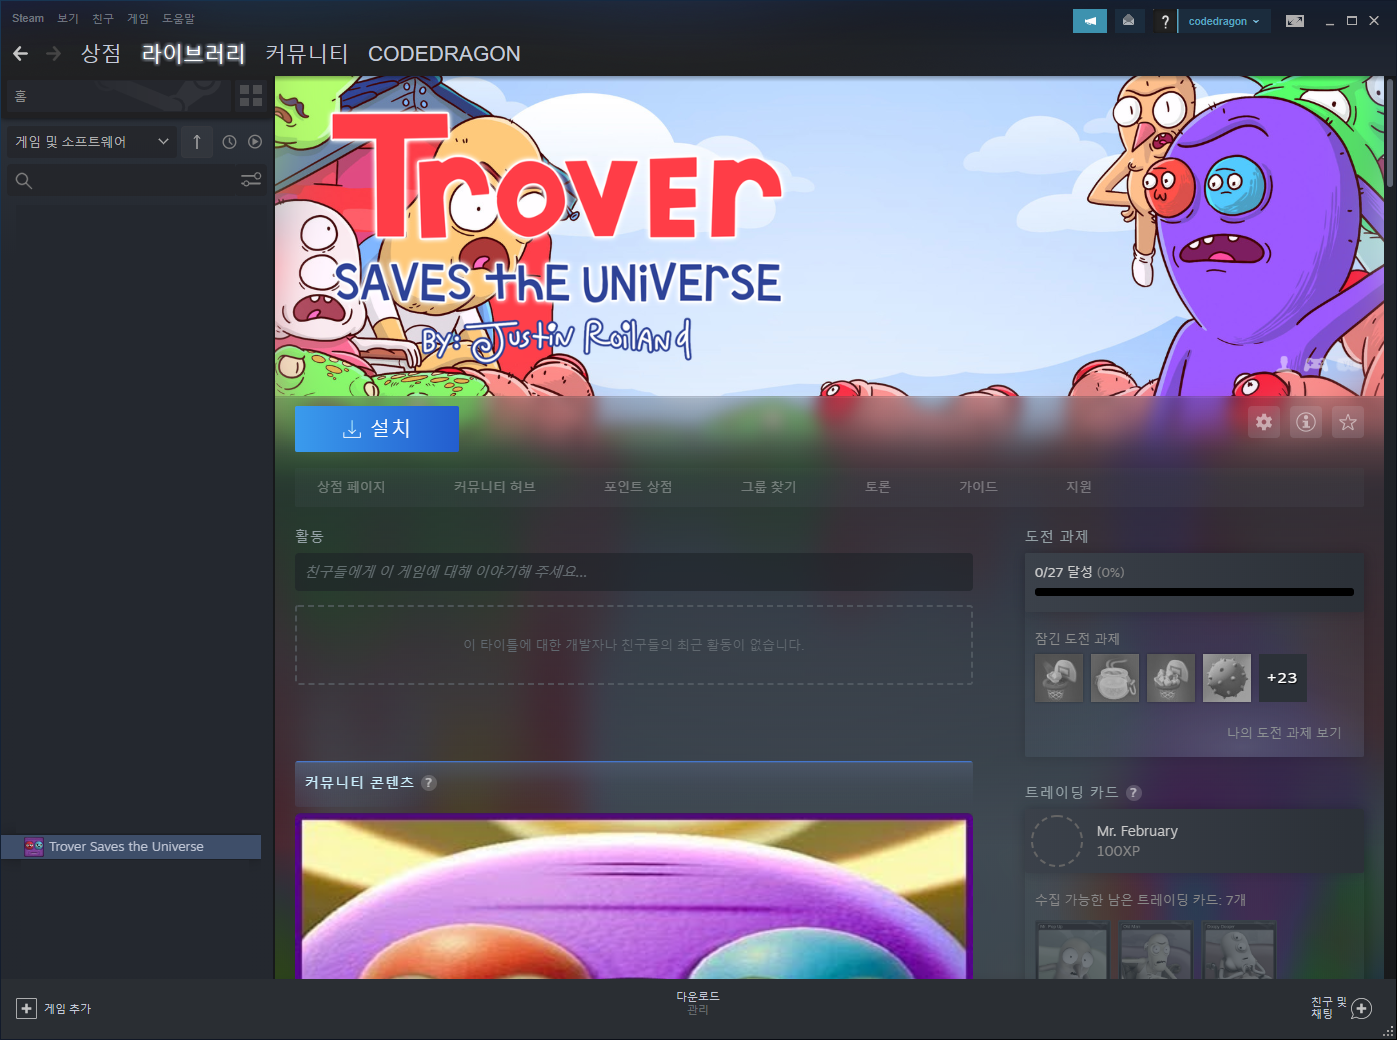Click the third locked achievement thumbnail
This screenshot has height=1040, width=1397.
click(x=1171, y=678)
